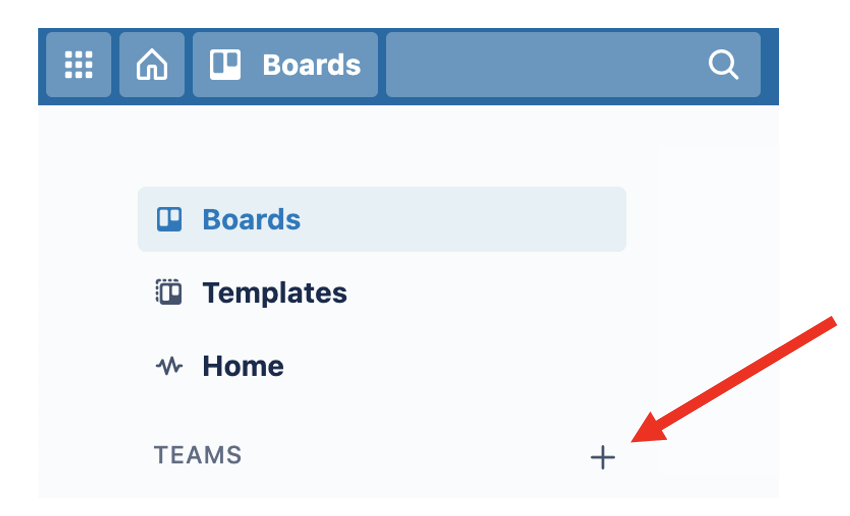
Task: Click the blue board icon beside sidebar Boards
Action: pos(169,220)
